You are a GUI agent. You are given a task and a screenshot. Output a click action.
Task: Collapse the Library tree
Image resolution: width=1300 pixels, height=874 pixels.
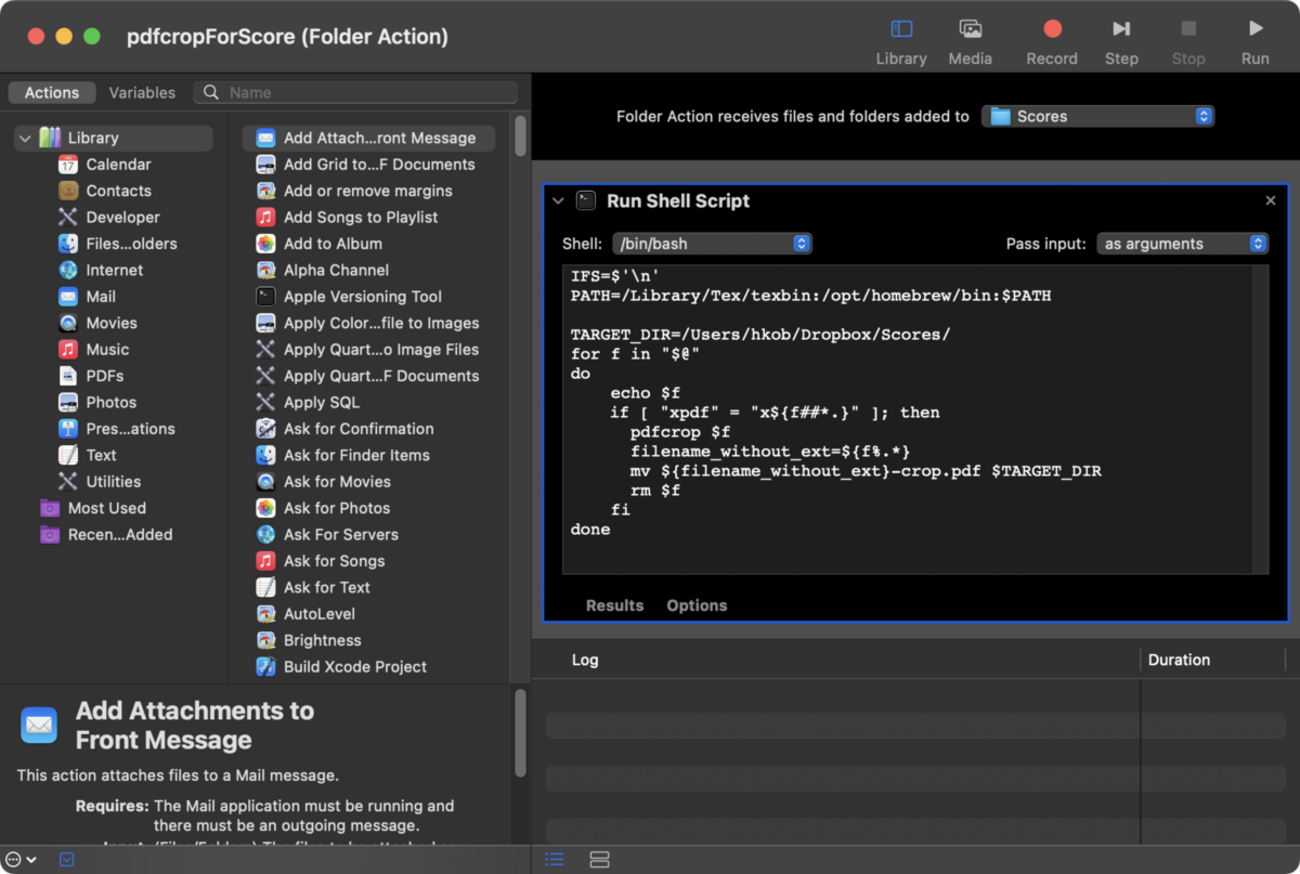tap(25, 138)
